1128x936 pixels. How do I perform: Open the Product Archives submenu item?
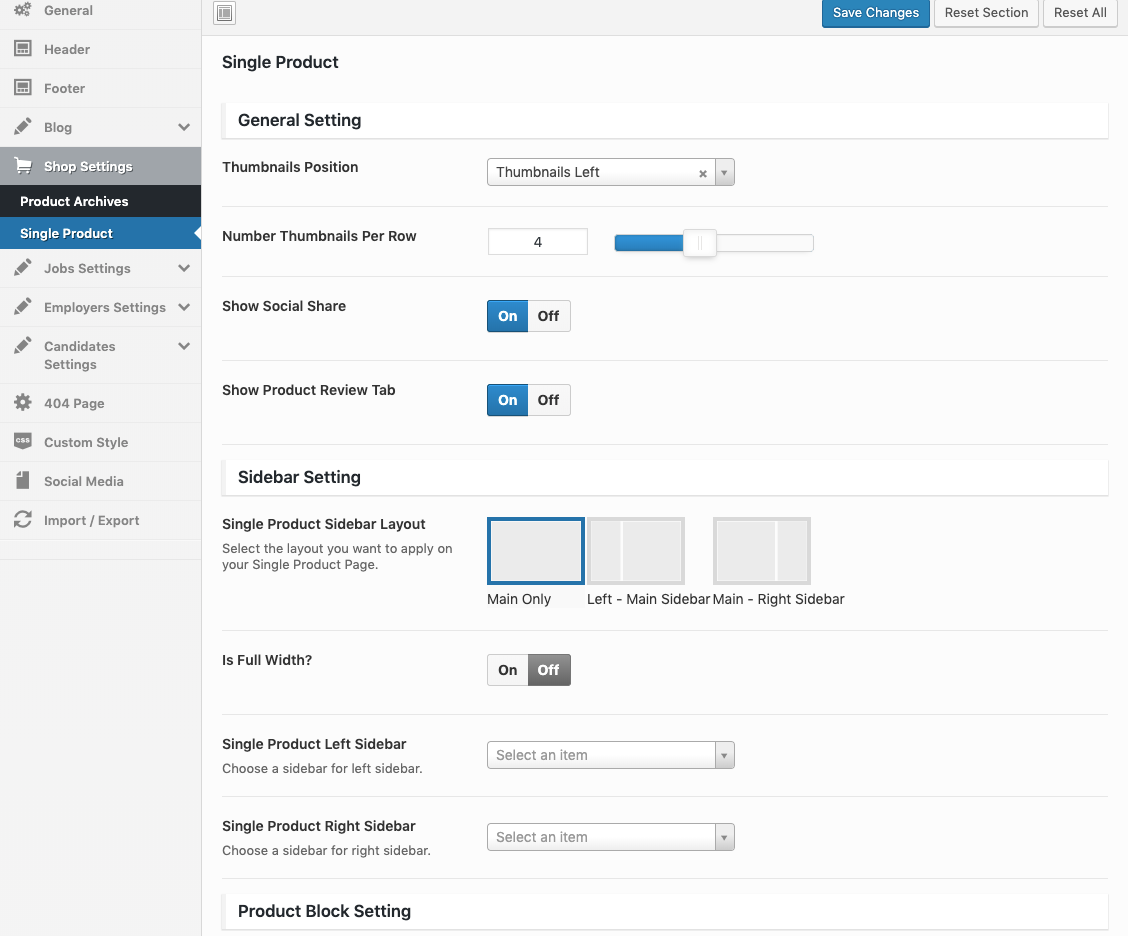point(74,201)
